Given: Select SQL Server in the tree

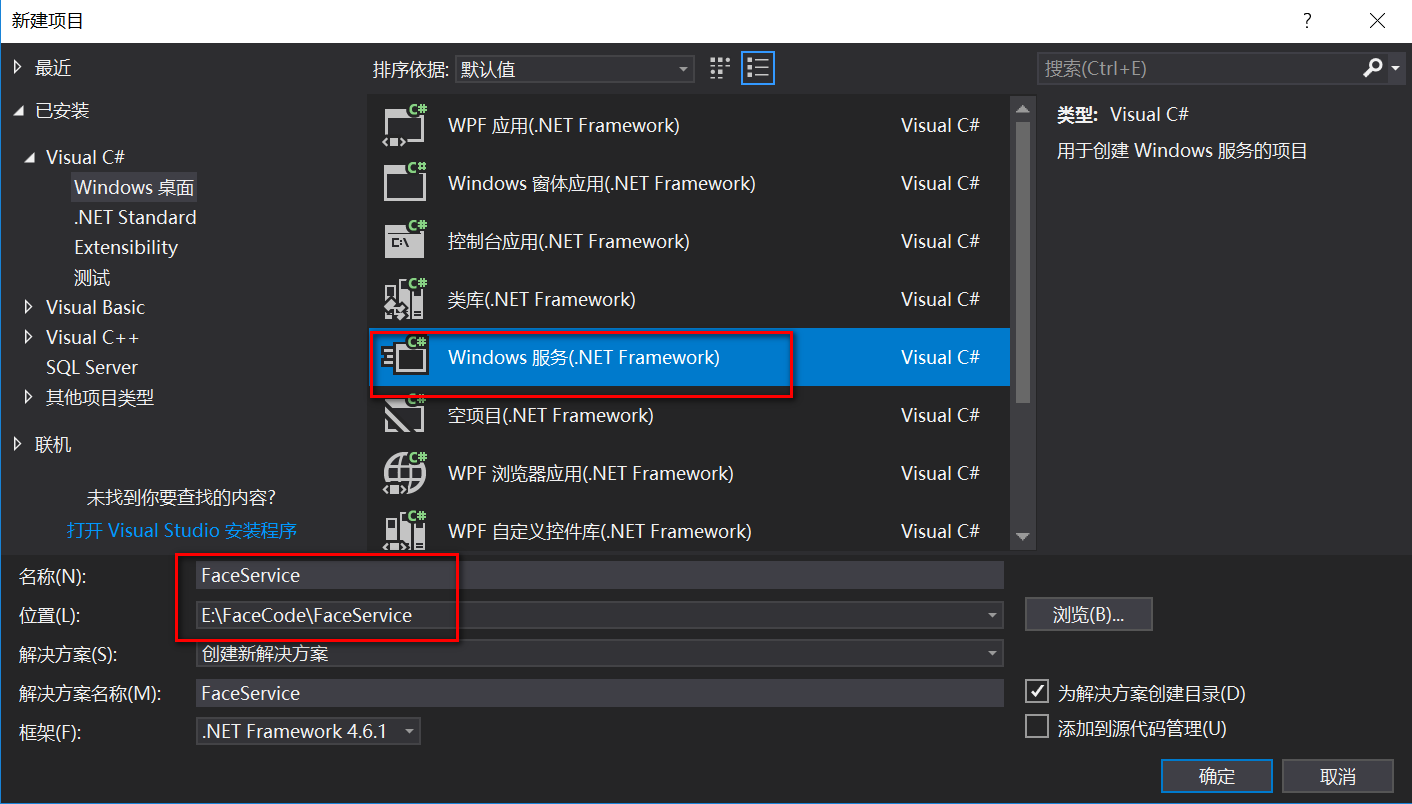Looking at the screenshot, I should [x=92, y=367].
